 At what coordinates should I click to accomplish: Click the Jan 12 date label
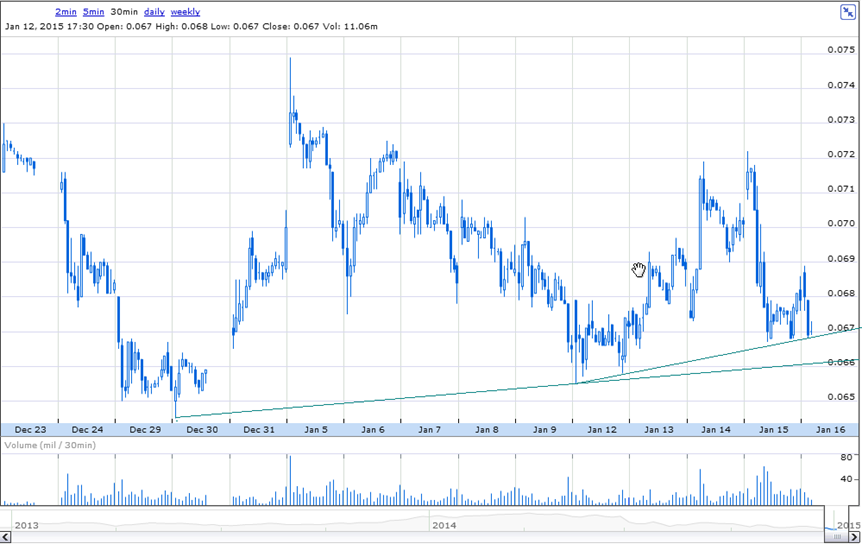click(x=602, y=430)
